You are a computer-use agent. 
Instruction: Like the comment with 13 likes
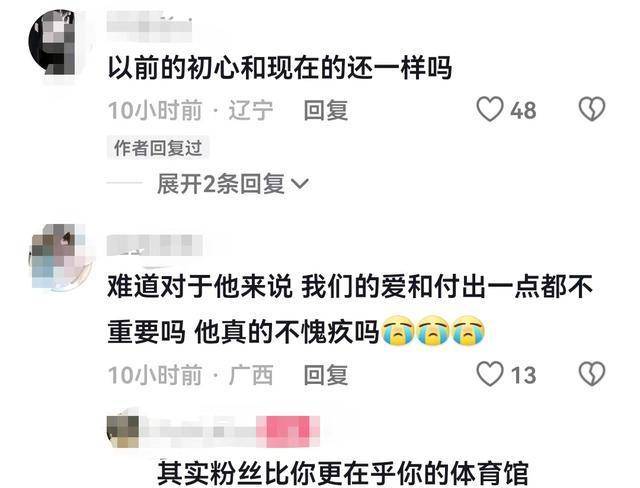coord(490,374)
